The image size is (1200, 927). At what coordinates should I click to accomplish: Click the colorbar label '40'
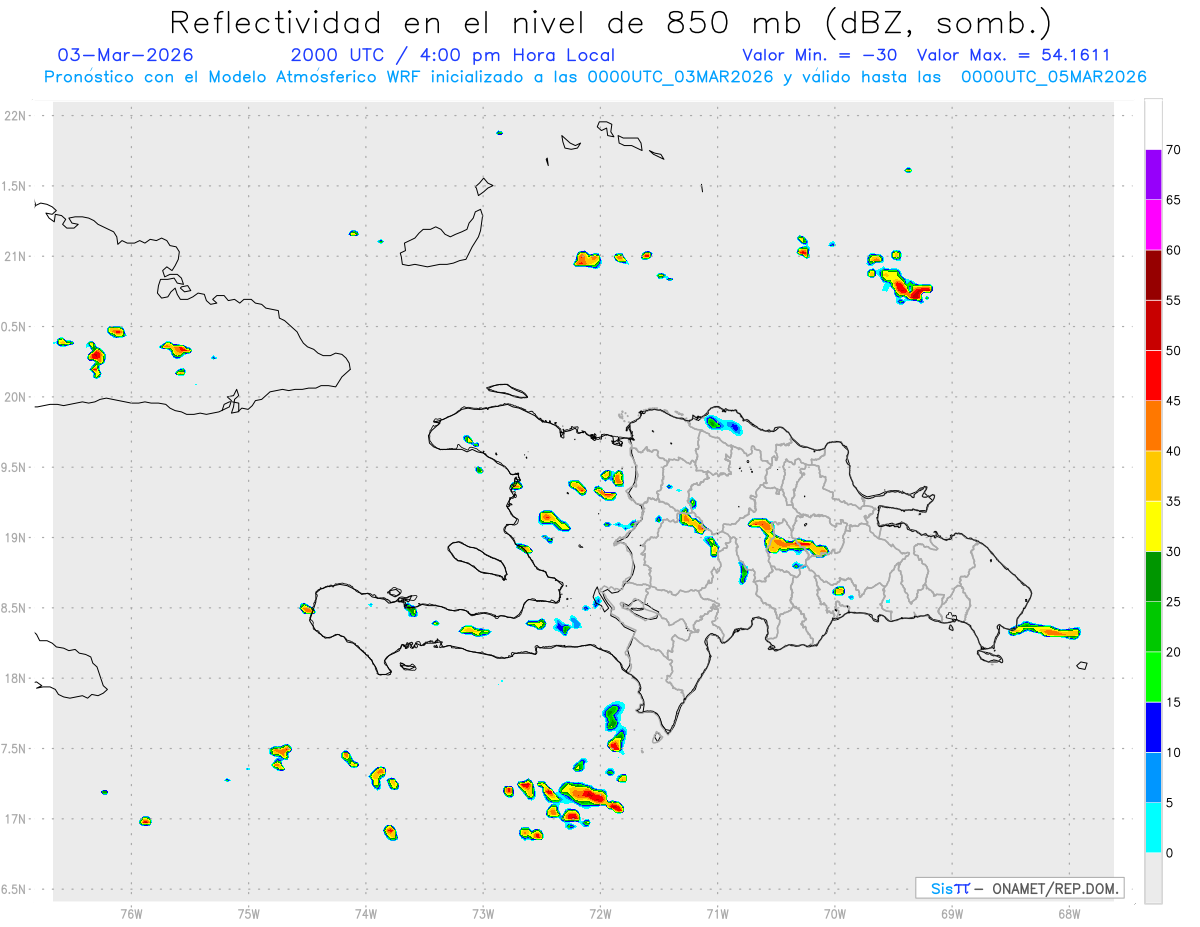[1174, 451]
